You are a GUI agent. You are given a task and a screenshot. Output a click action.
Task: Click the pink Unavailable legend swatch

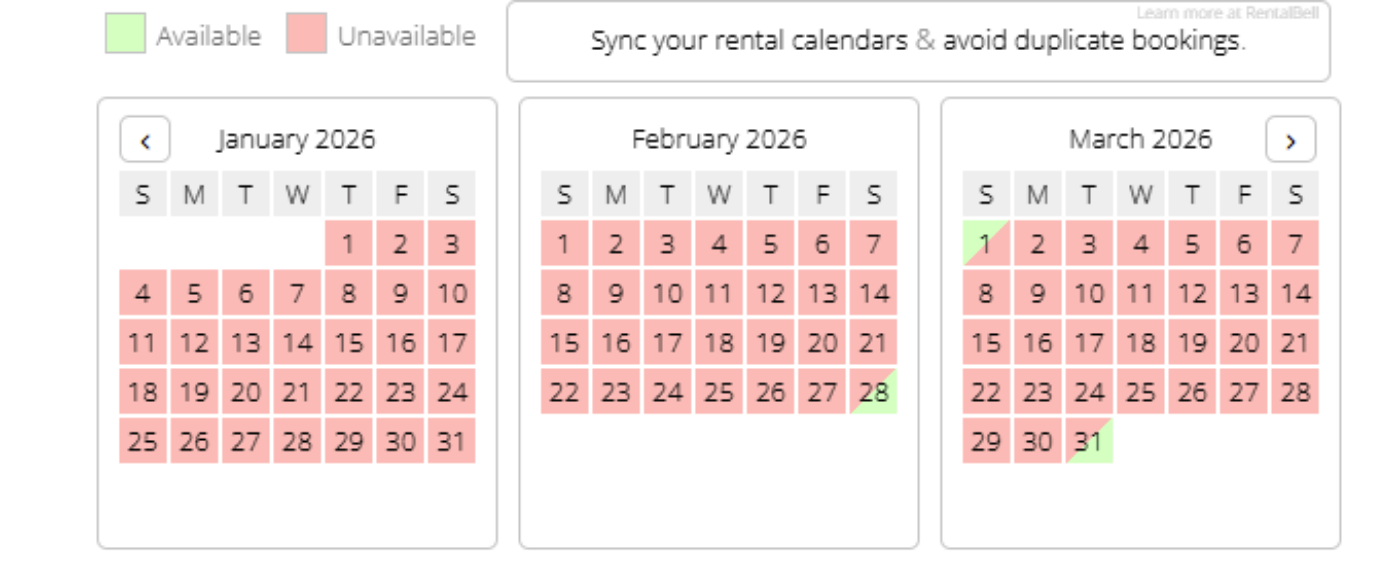pyautogui.click(x=306, y=33)
